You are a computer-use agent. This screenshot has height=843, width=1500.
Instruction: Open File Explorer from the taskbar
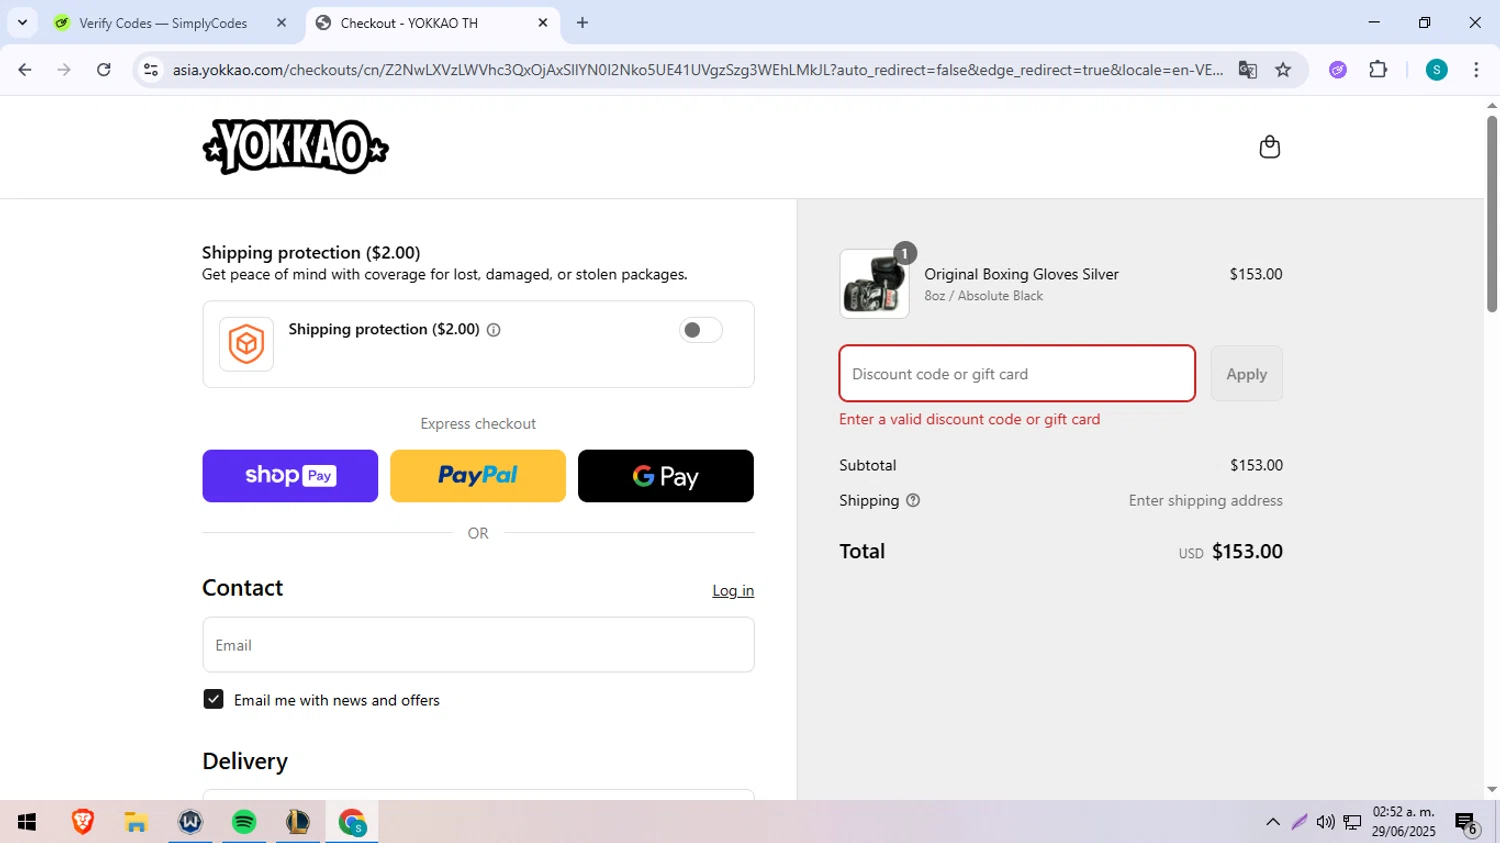136,822
